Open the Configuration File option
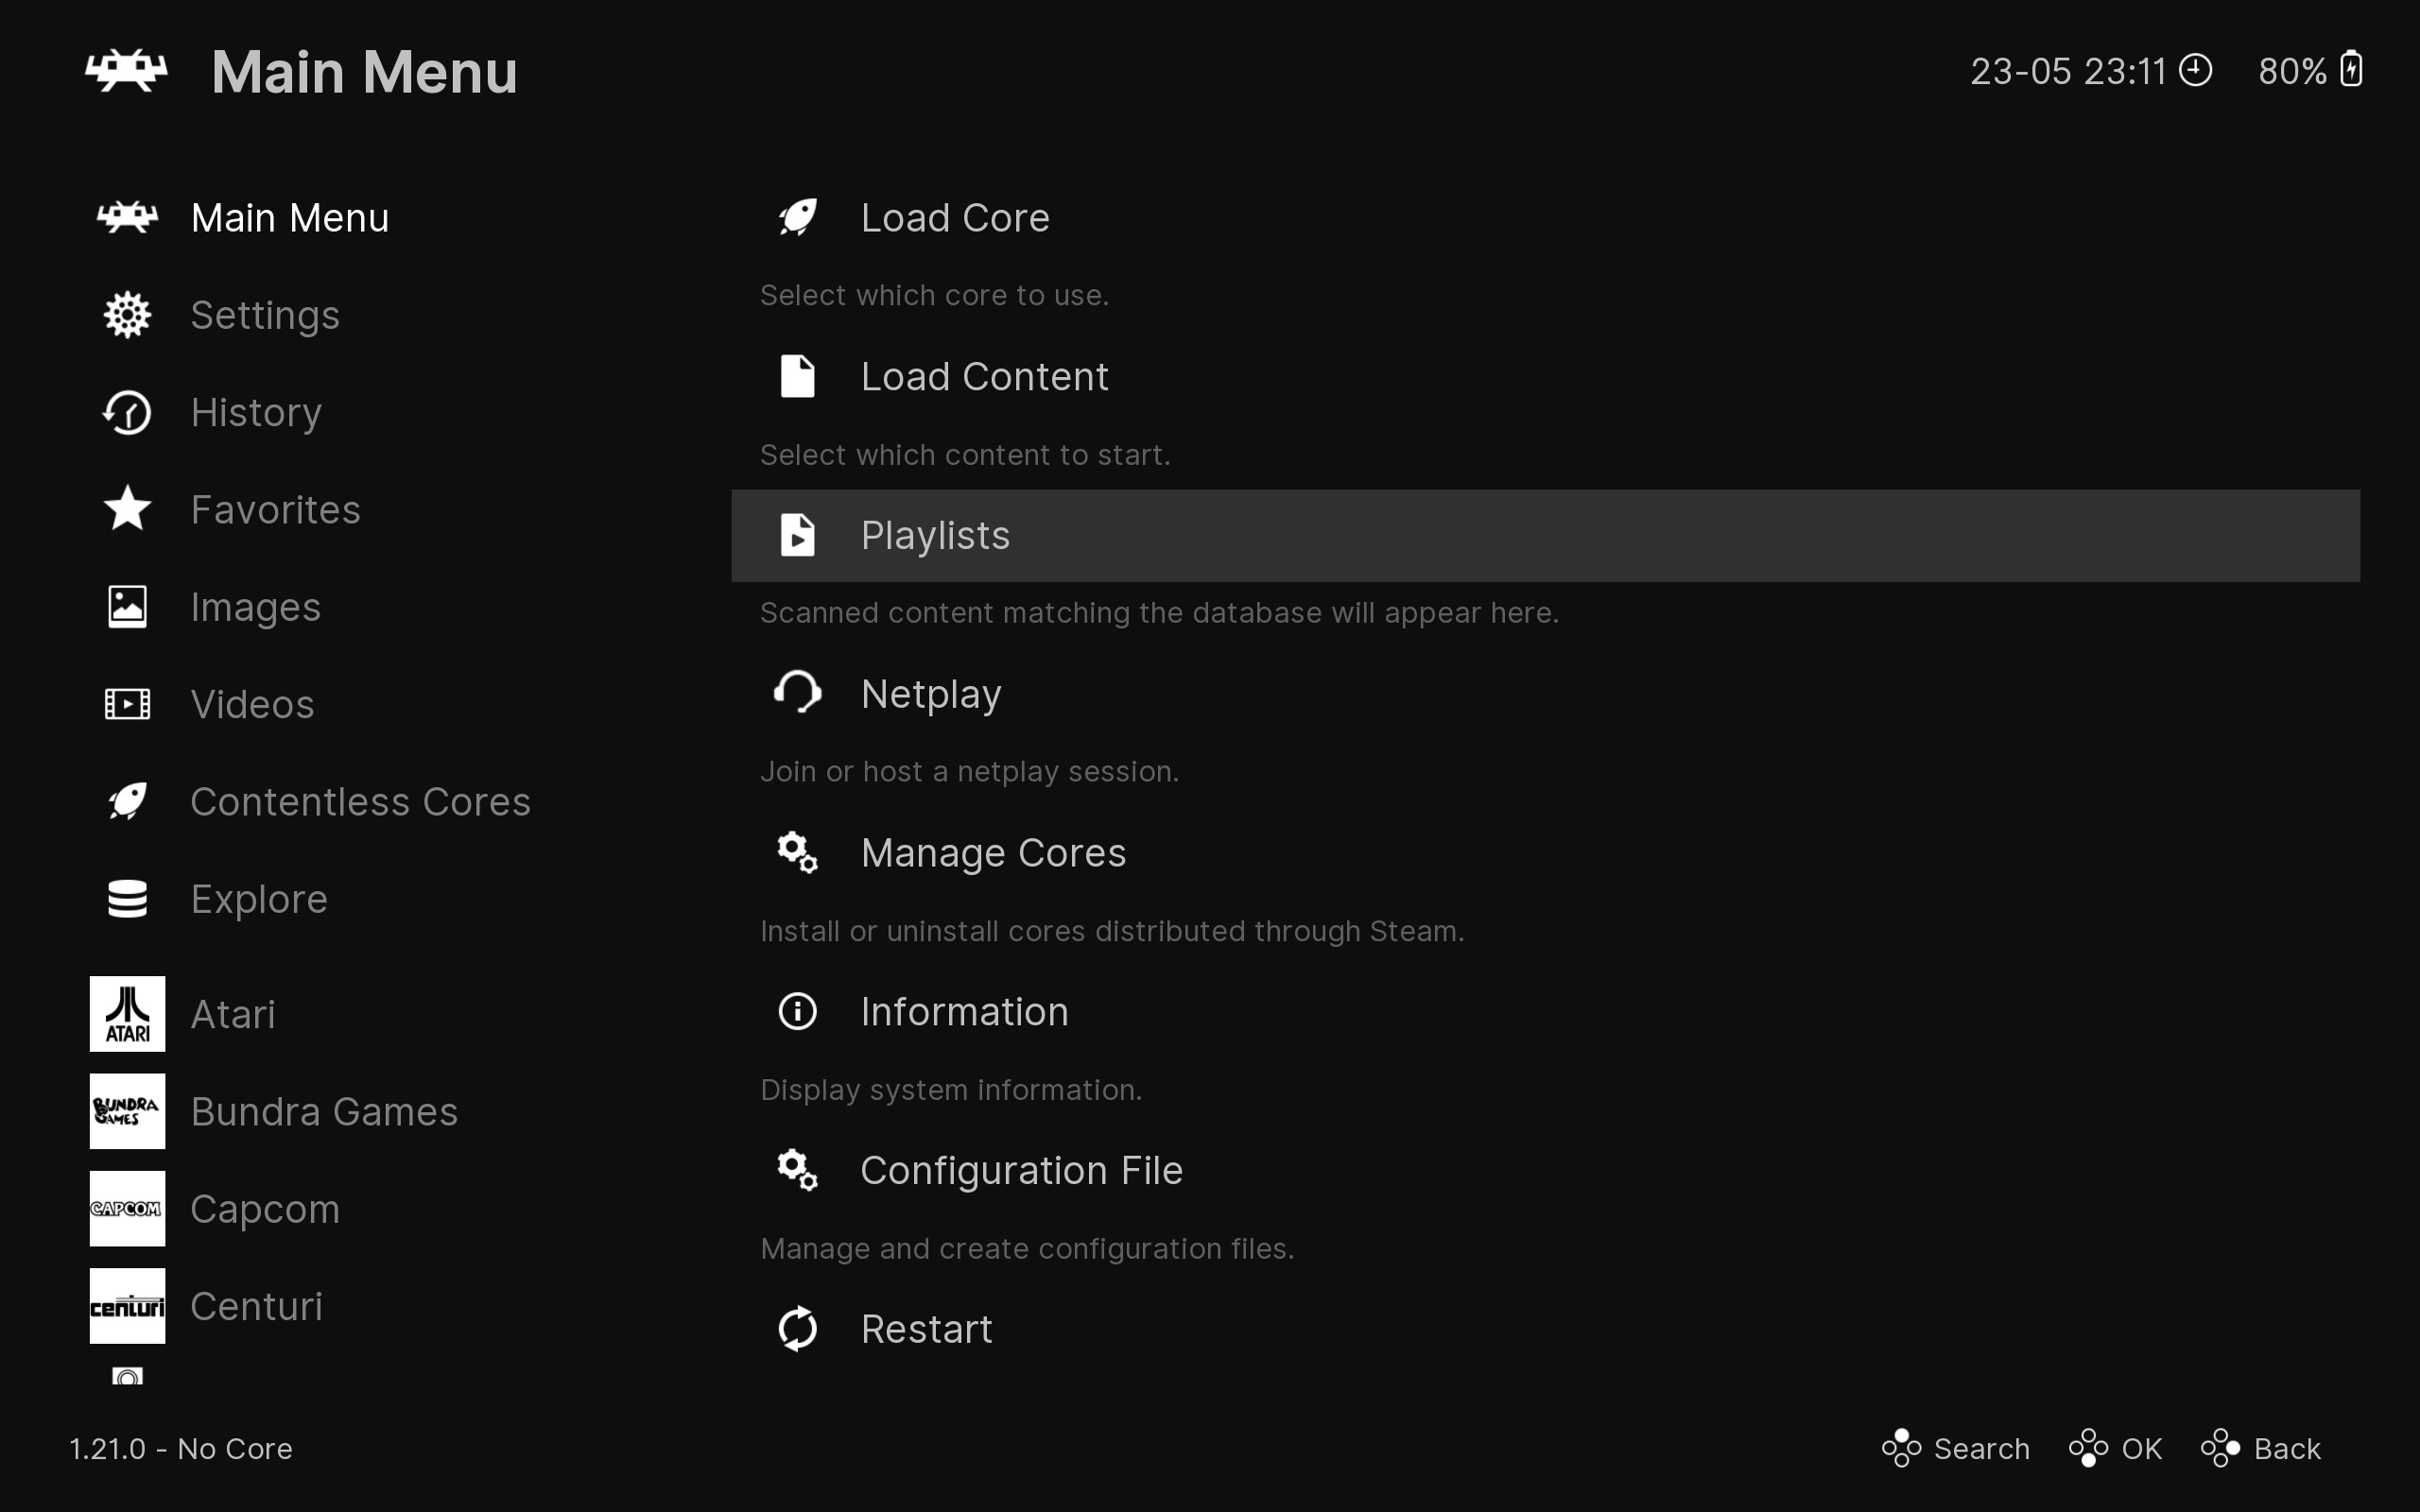Viewport: 2420px width, 1512px height. [1545, 1170]
